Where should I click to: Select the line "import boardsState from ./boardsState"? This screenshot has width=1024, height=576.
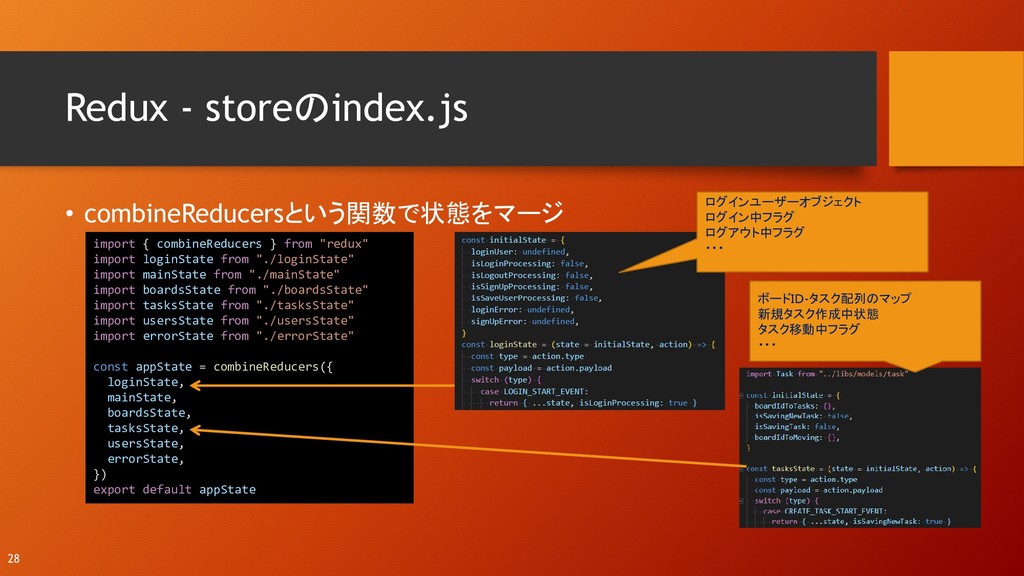231,290
